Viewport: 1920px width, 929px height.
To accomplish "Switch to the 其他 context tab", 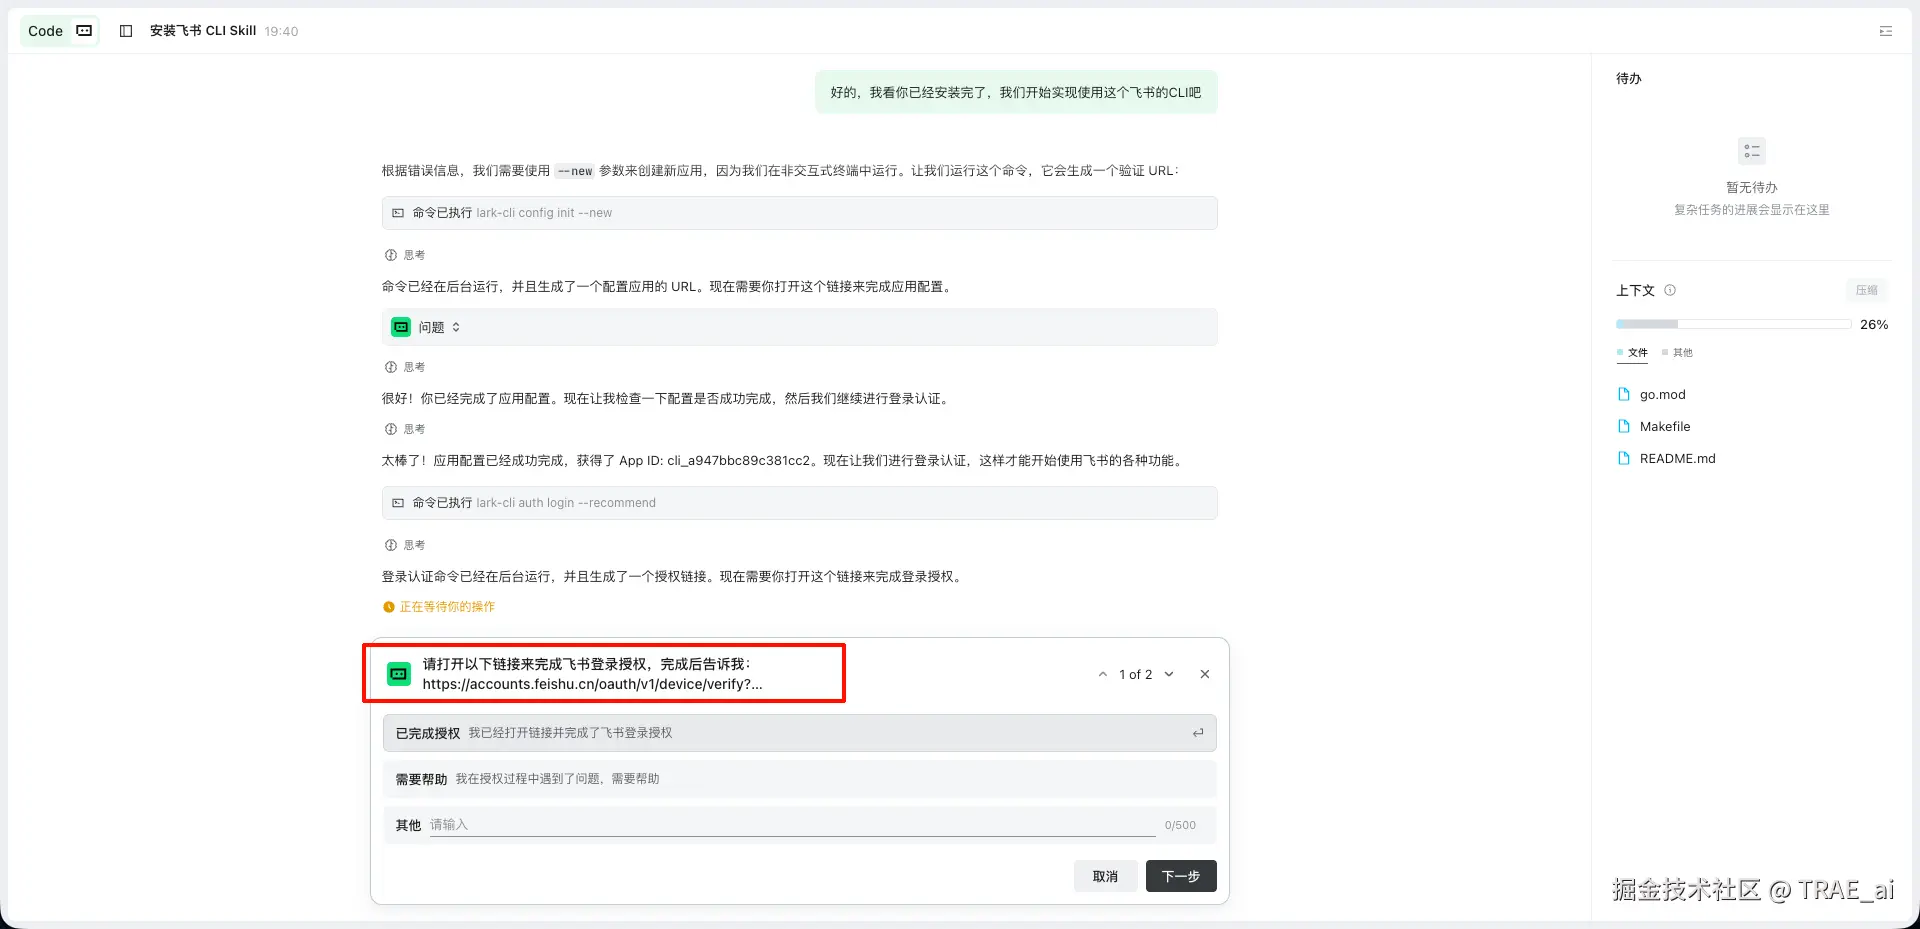I will [1677, 352].
